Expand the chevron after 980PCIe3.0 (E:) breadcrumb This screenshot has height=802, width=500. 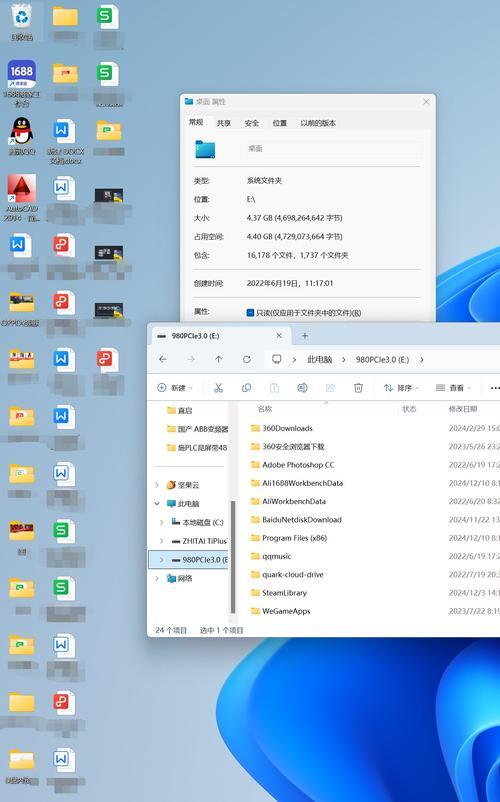421,360
